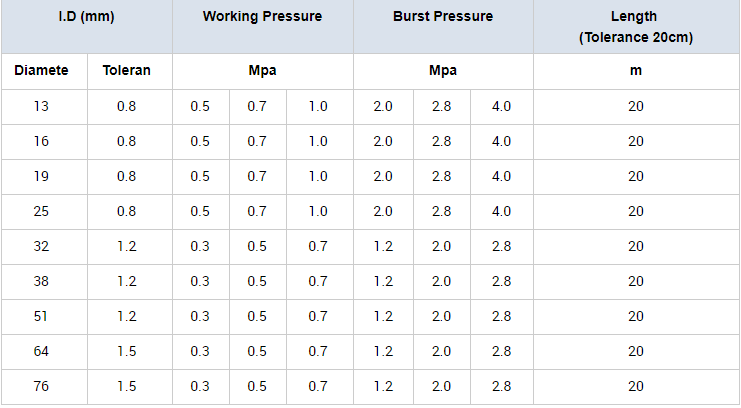The width and height of the screenshot is (741, 408).
Task: Select the 1.5 tolerance in the 76 row
Action: click(x=126, y=387)
